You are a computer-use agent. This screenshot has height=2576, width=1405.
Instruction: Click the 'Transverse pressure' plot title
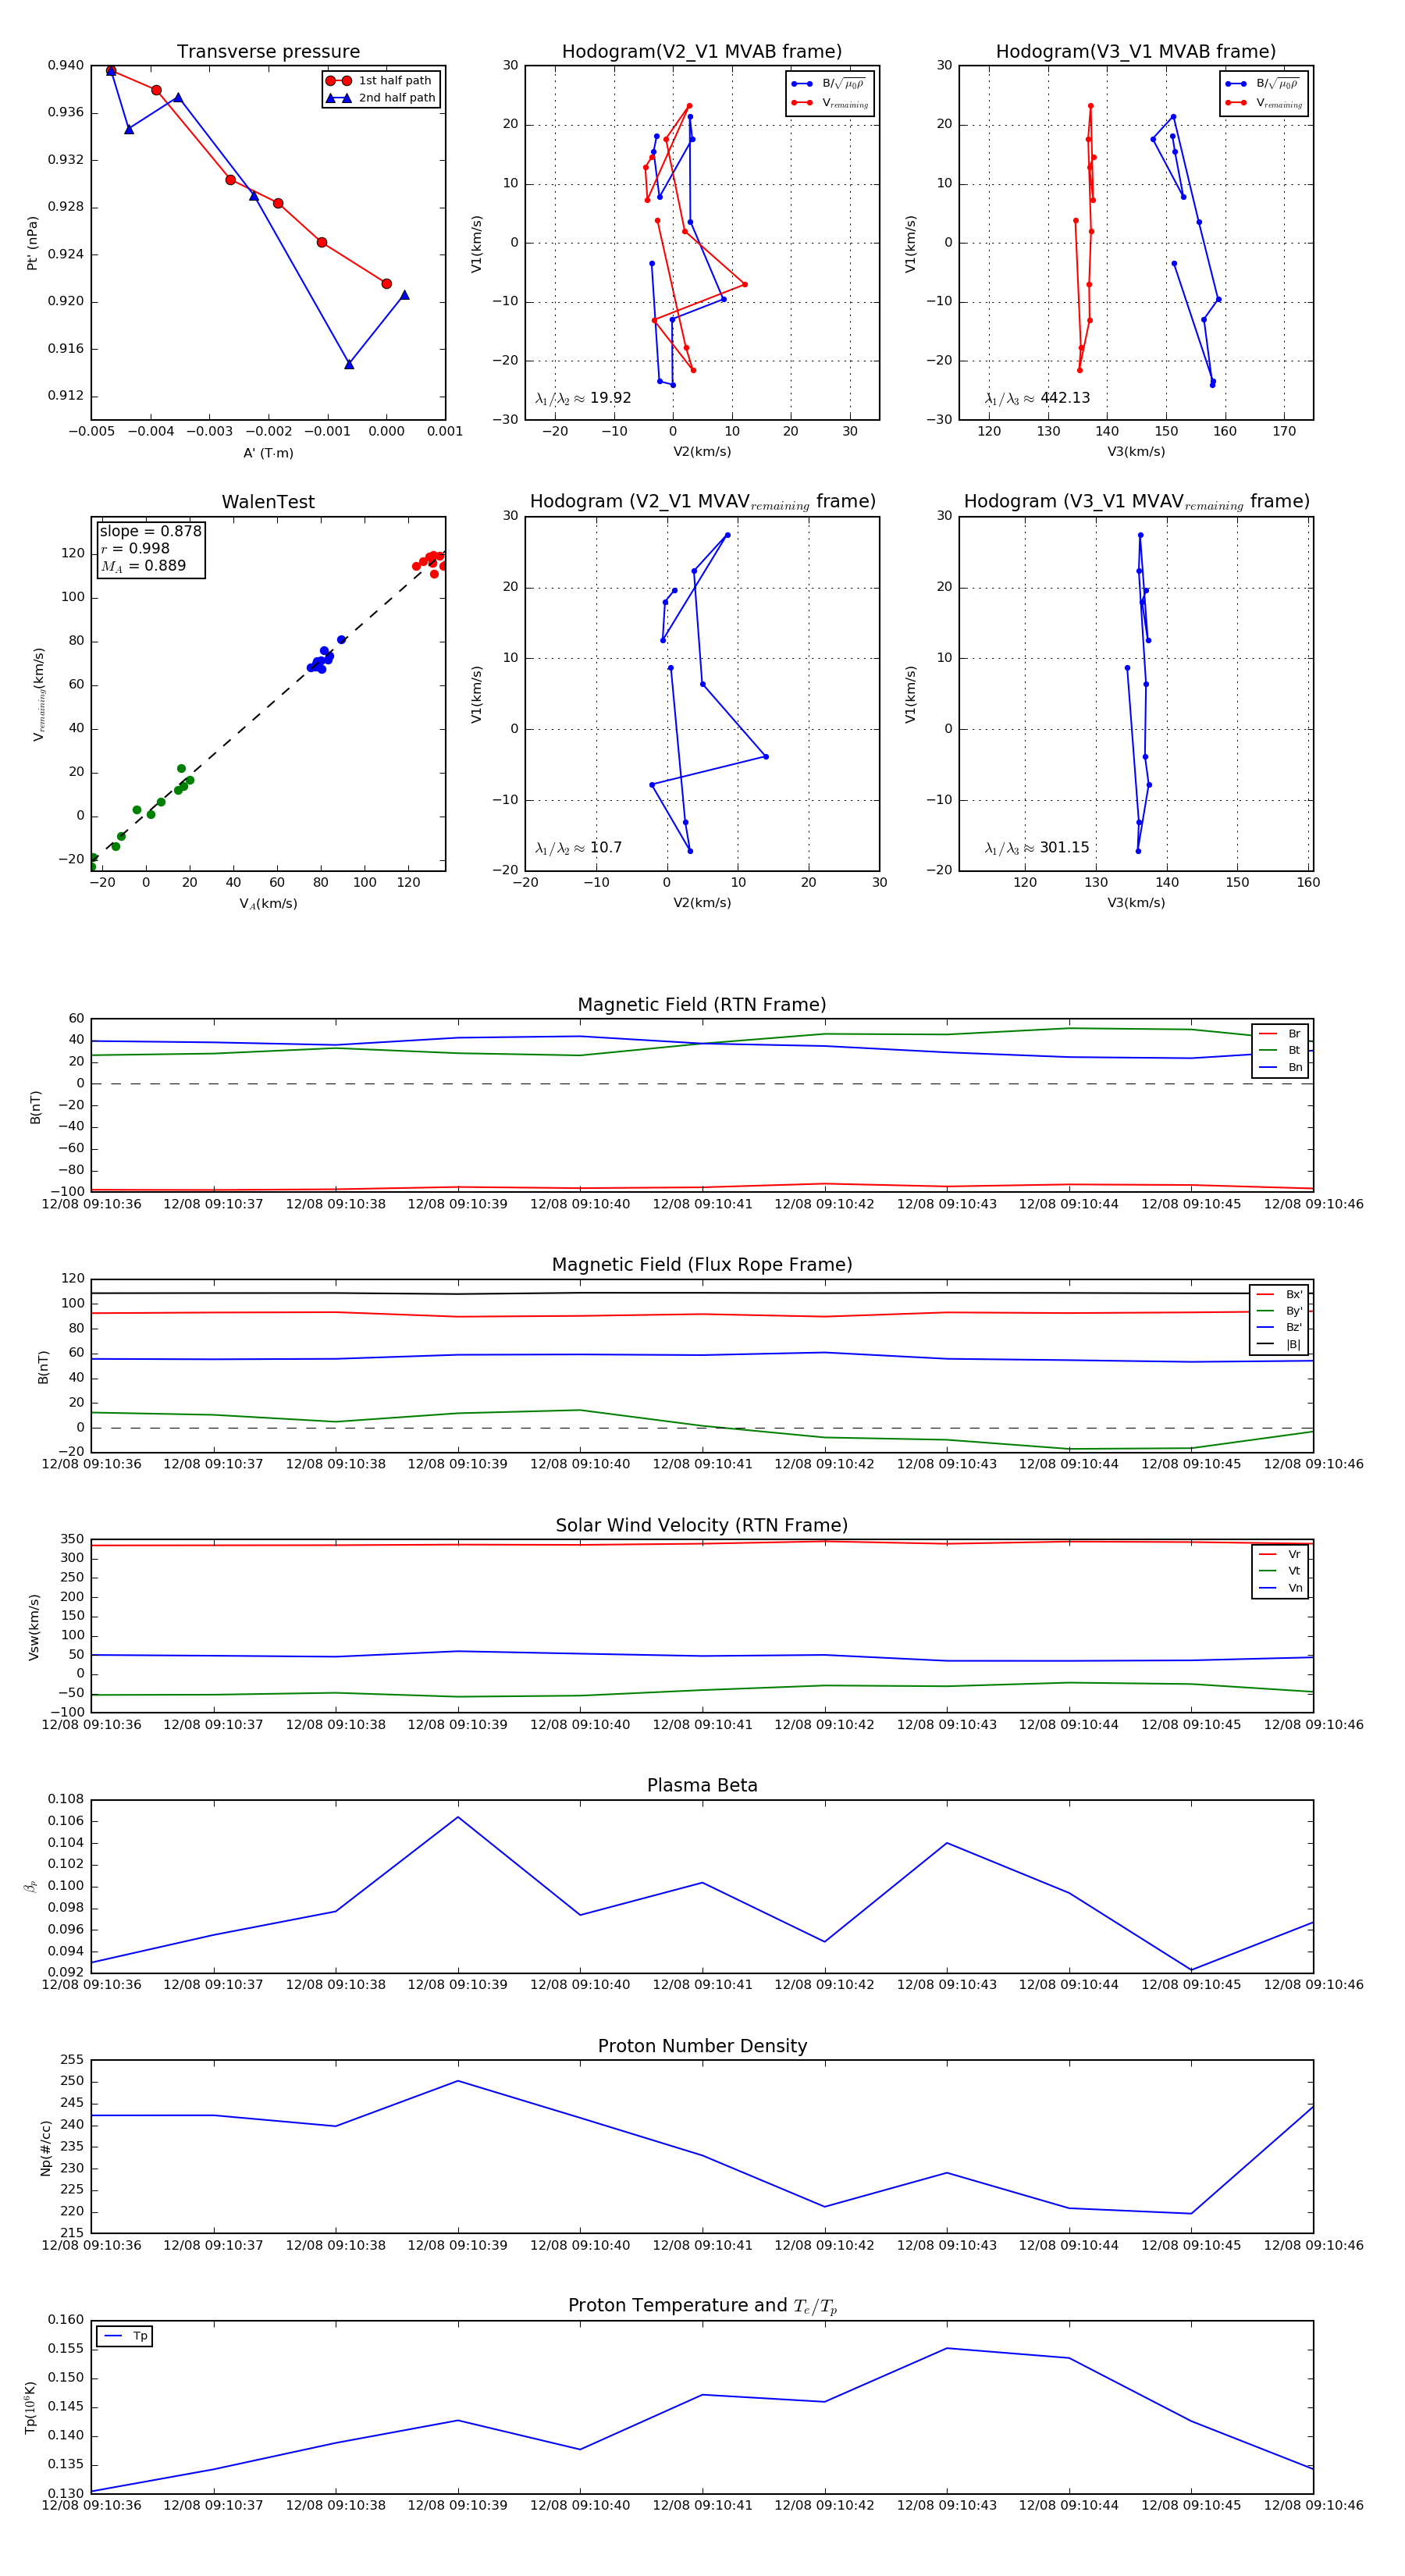(x=268, y=52)
